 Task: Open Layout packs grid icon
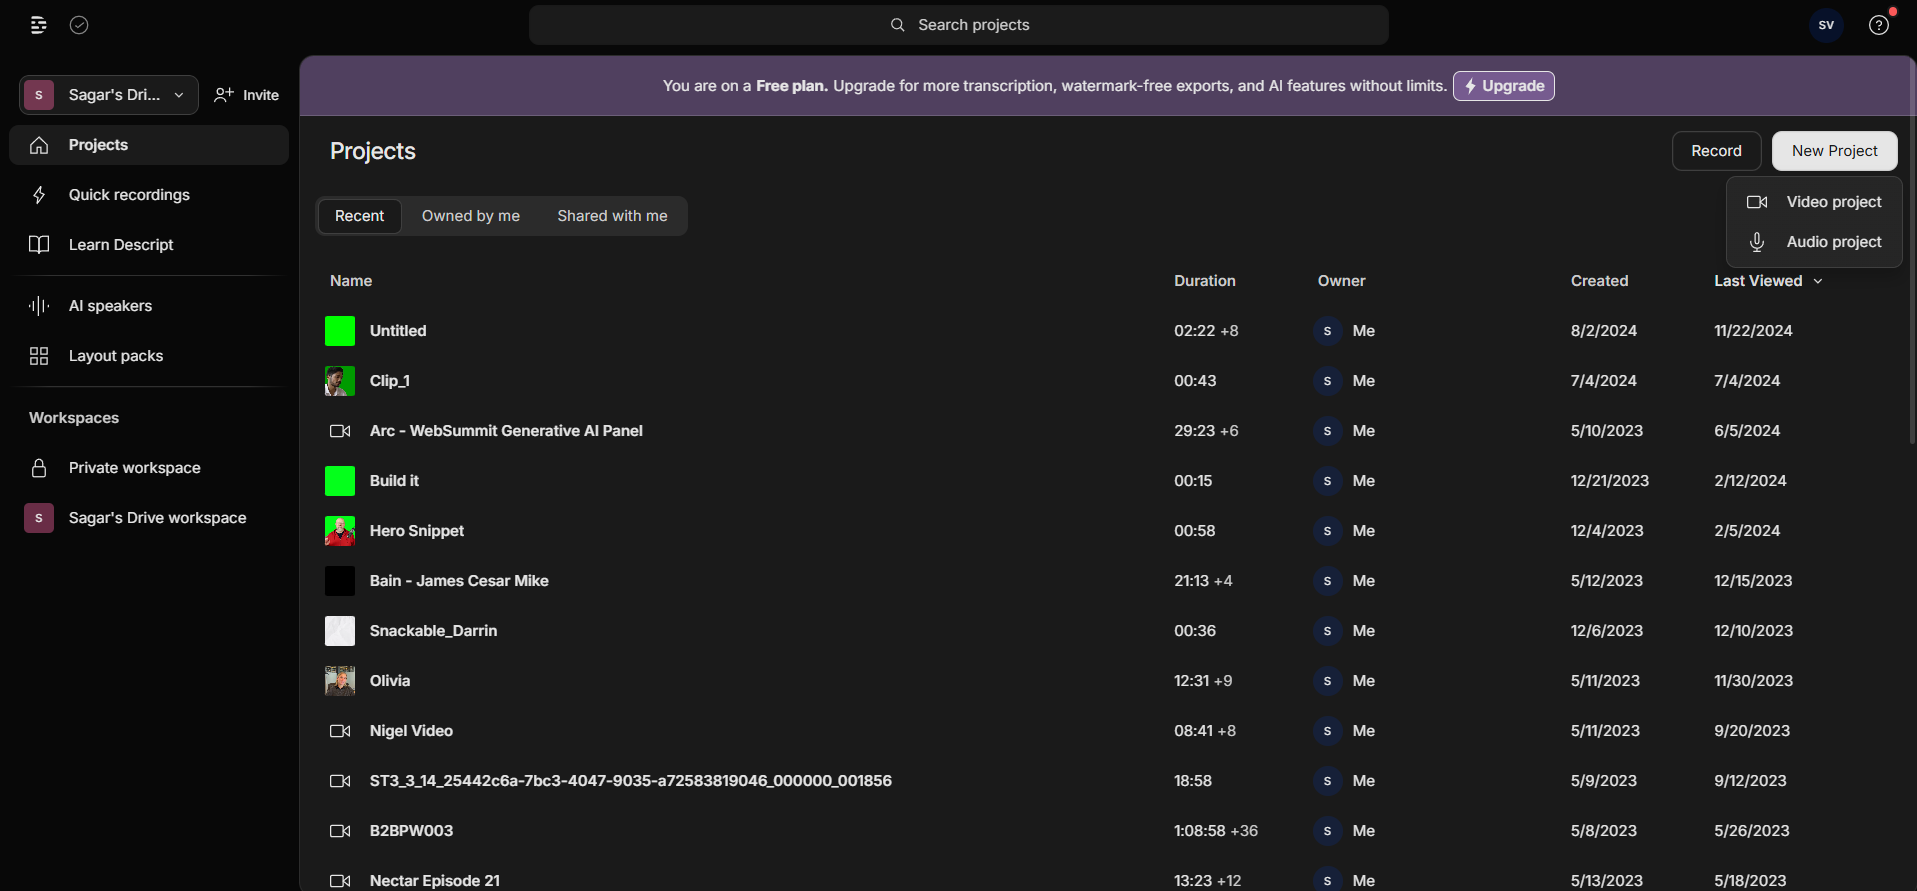pyautogui.click(x=39, y=356)
